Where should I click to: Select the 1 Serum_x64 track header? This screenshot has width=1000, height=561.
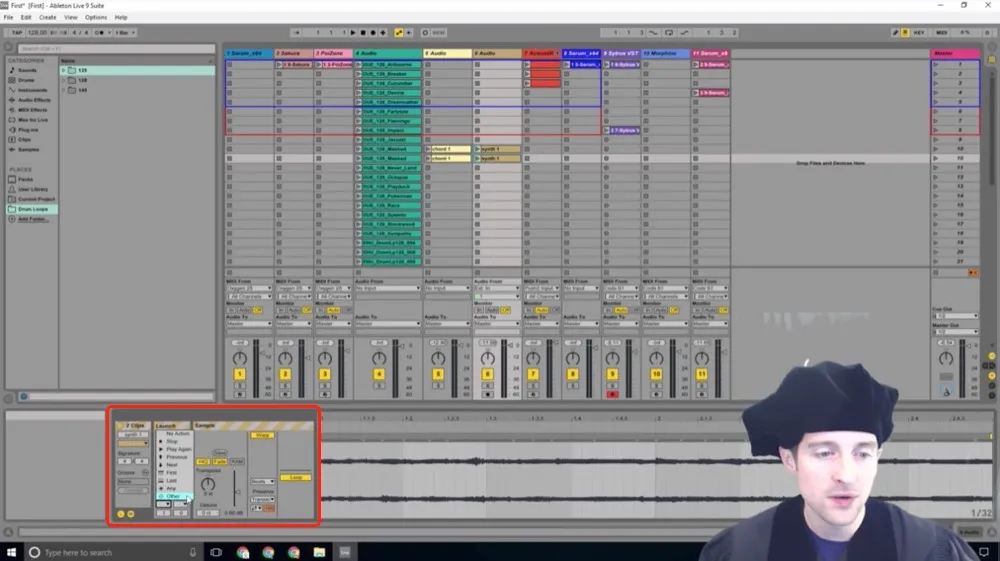pos(249,54)
